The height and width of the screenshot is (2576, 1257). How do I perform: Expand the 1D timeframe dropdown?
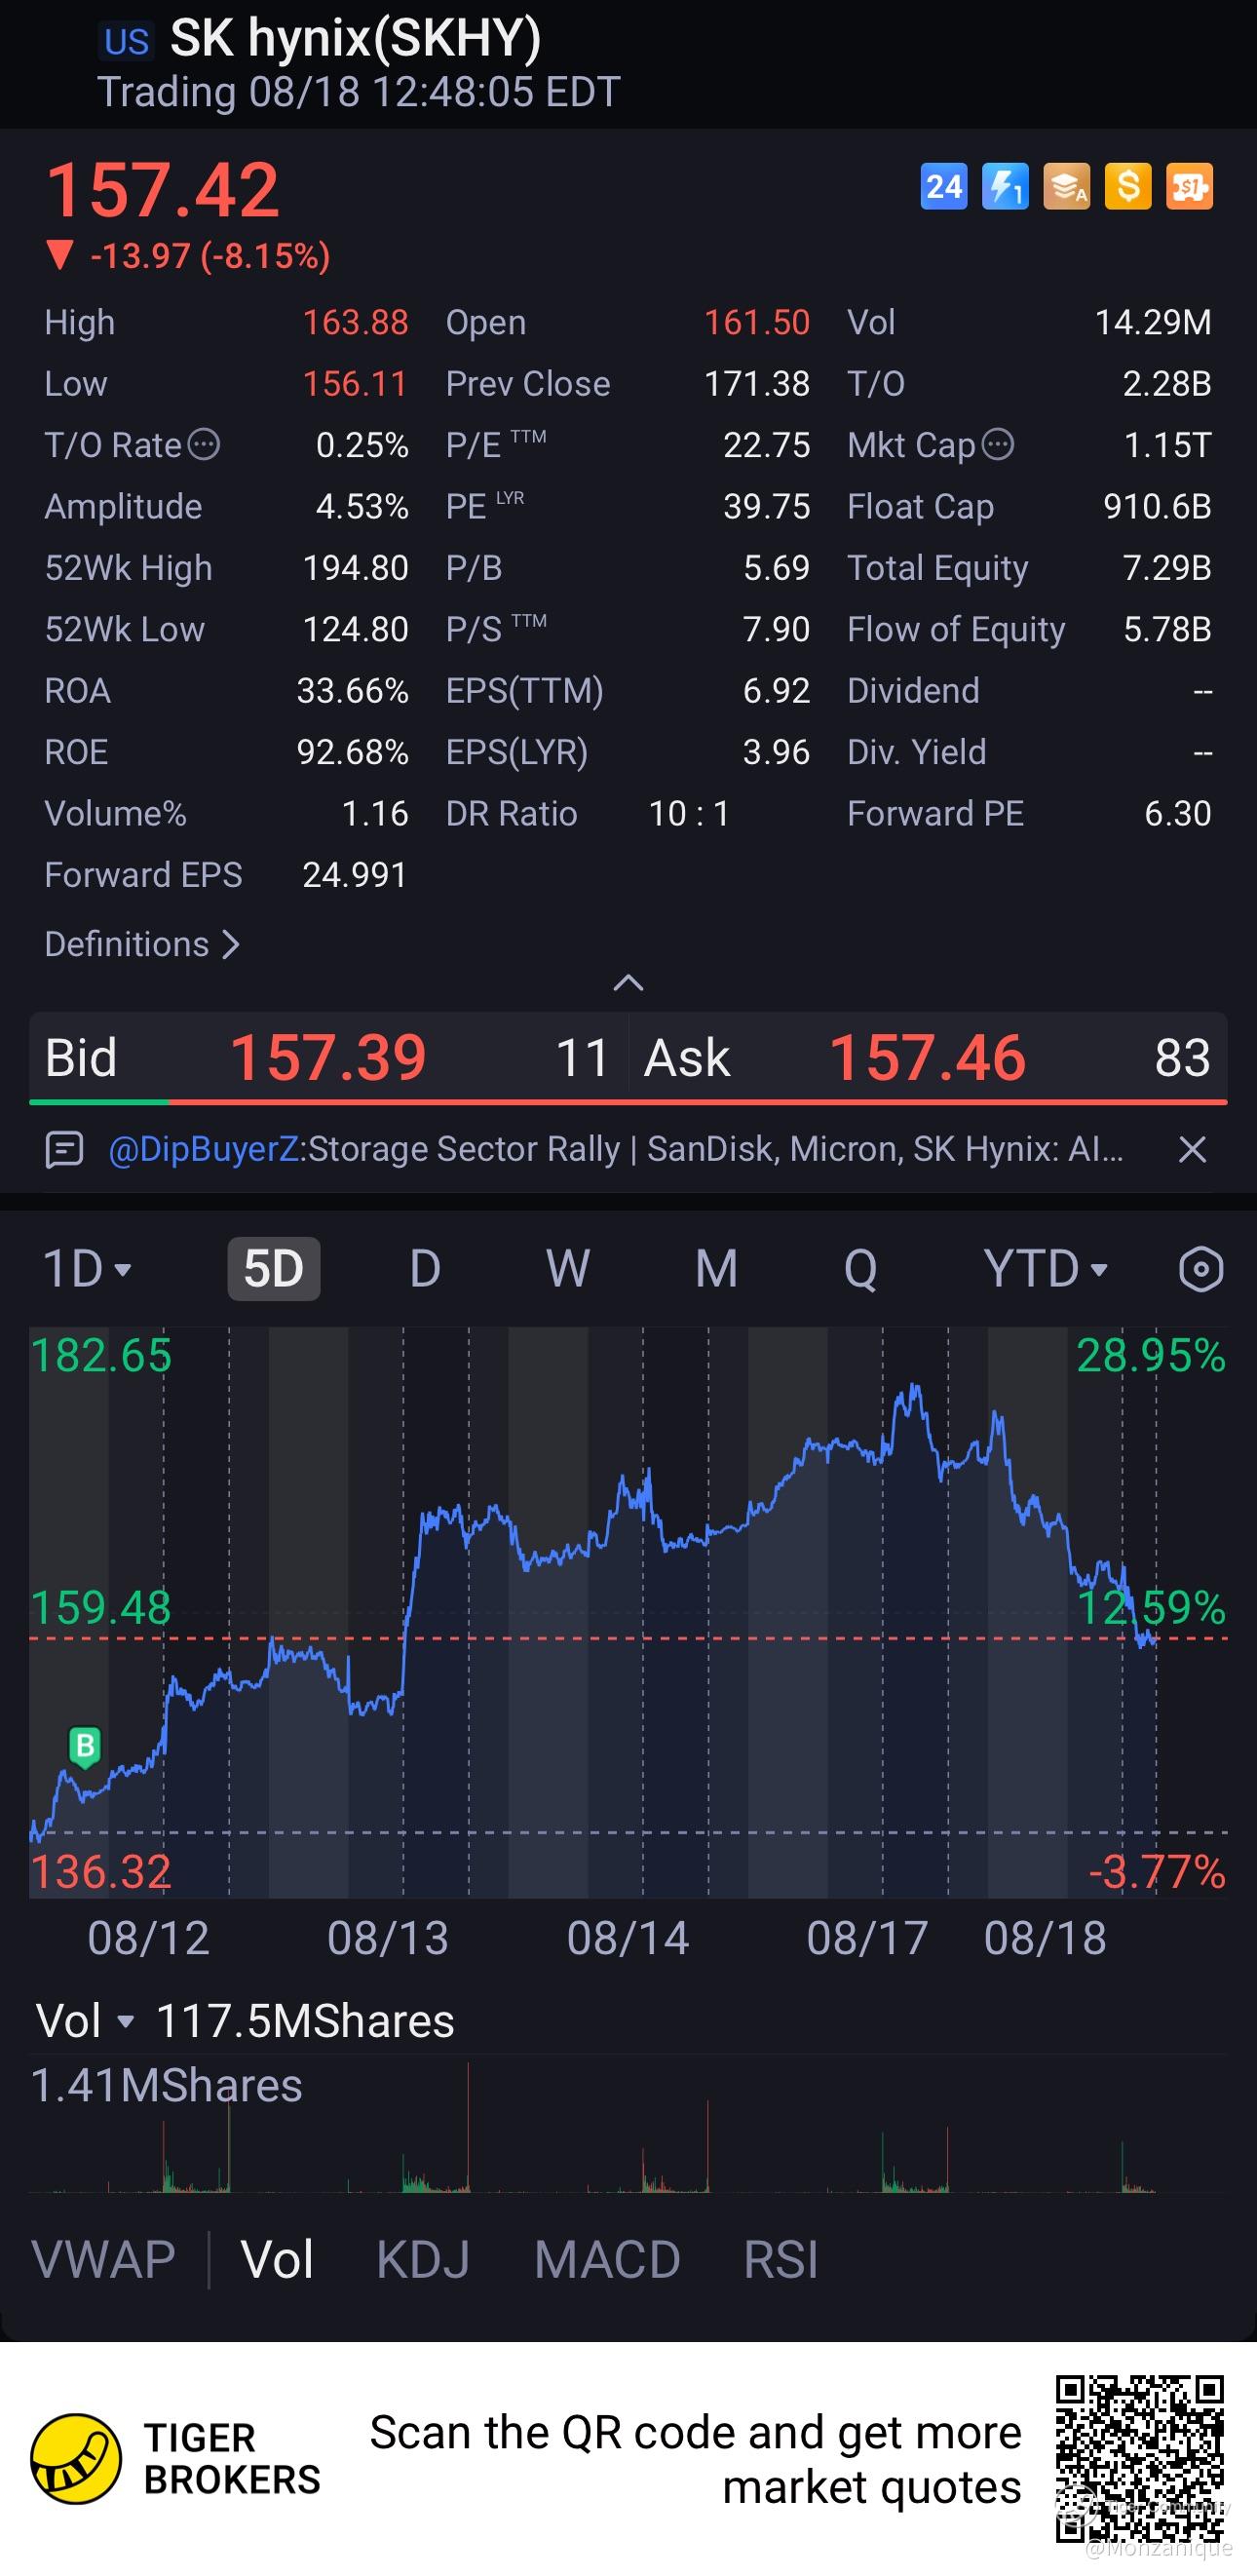(x=87, y=1269)
